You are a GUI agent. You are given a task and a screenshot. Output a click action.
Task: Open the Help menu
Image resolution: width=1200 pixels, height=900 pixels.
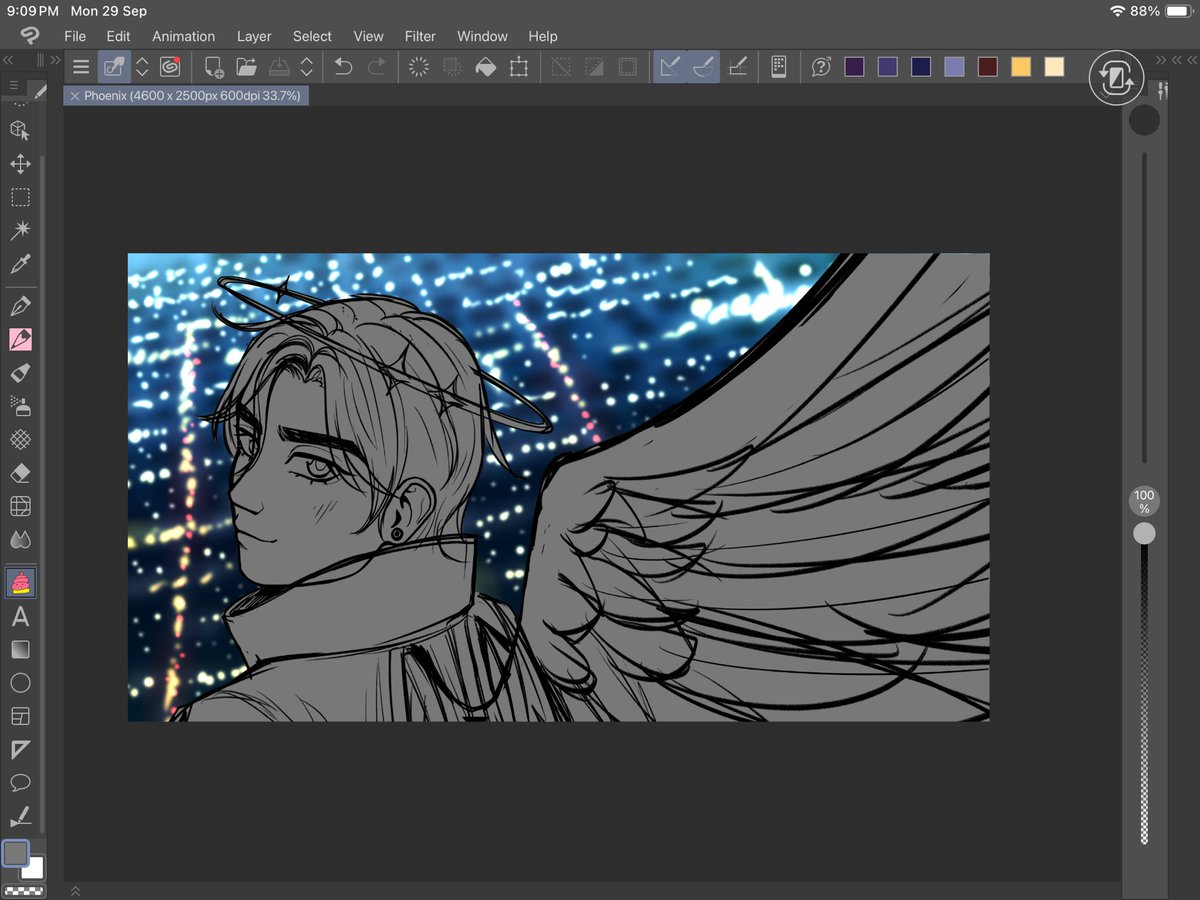tap(543, 36)
